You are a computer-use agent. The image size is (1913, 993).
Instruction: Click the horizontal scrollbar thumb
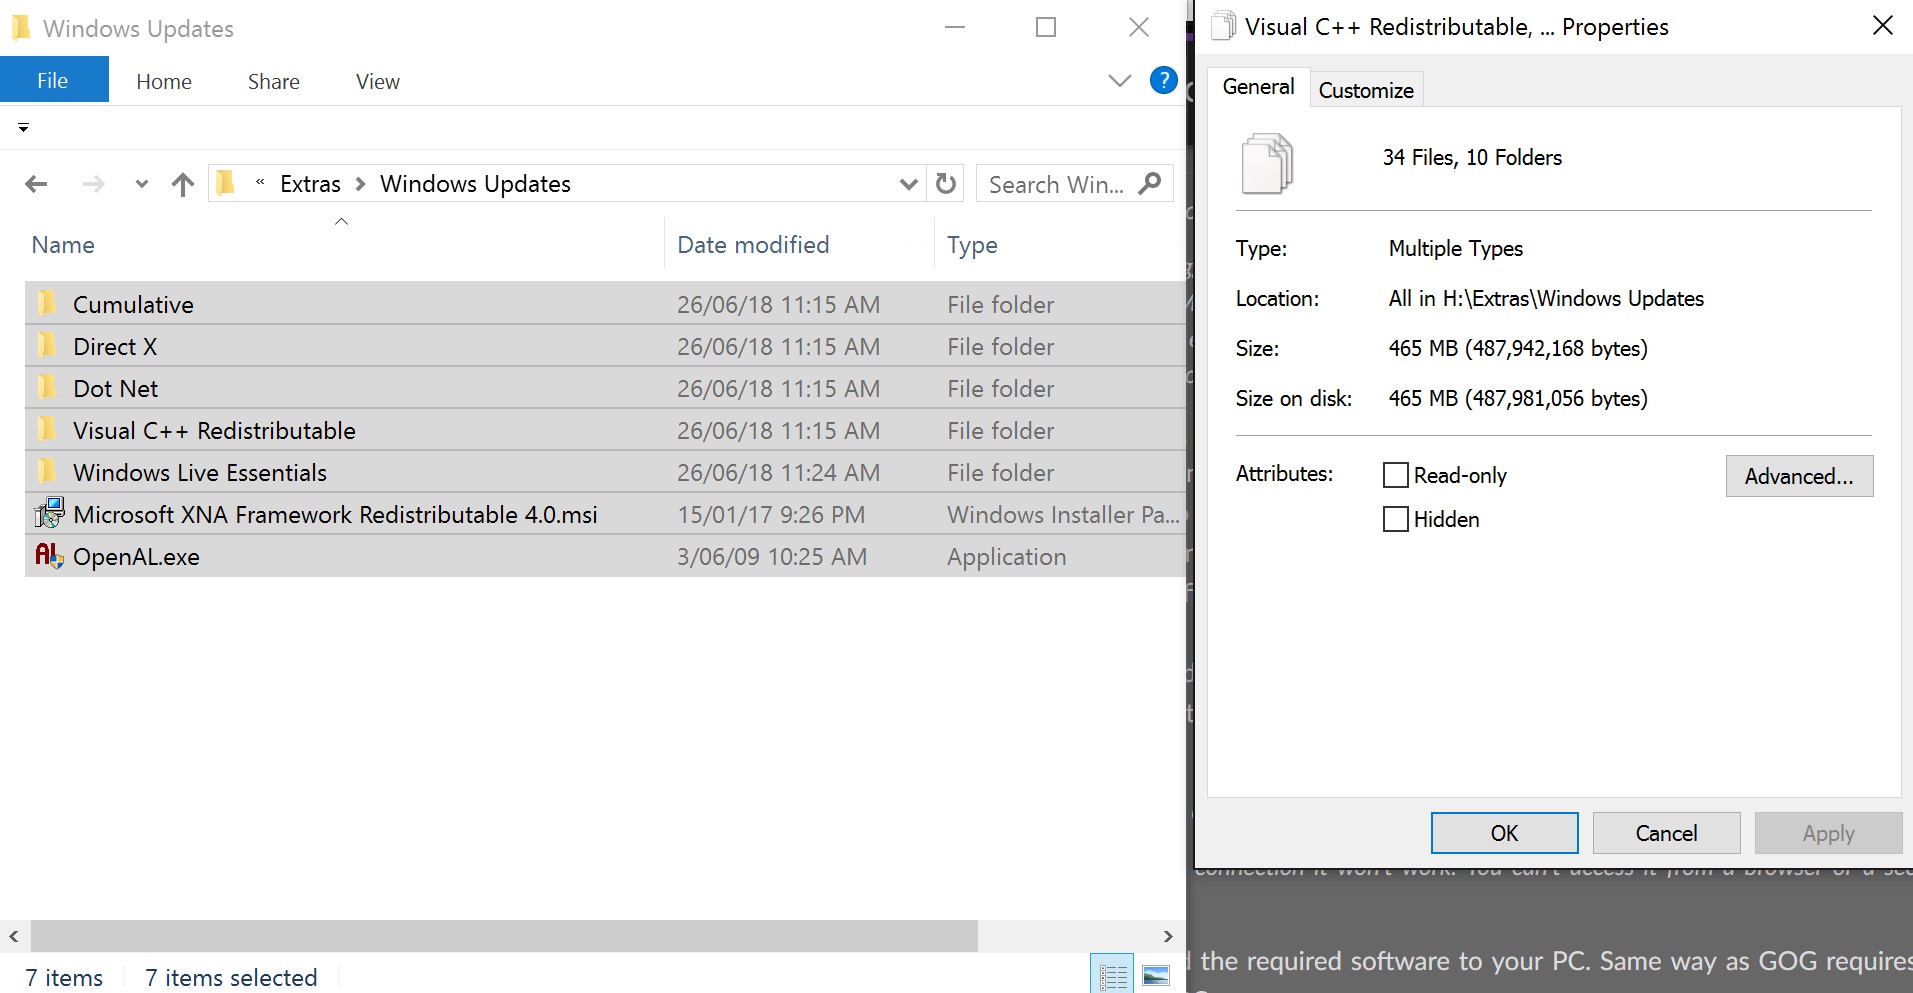point(504,936)
